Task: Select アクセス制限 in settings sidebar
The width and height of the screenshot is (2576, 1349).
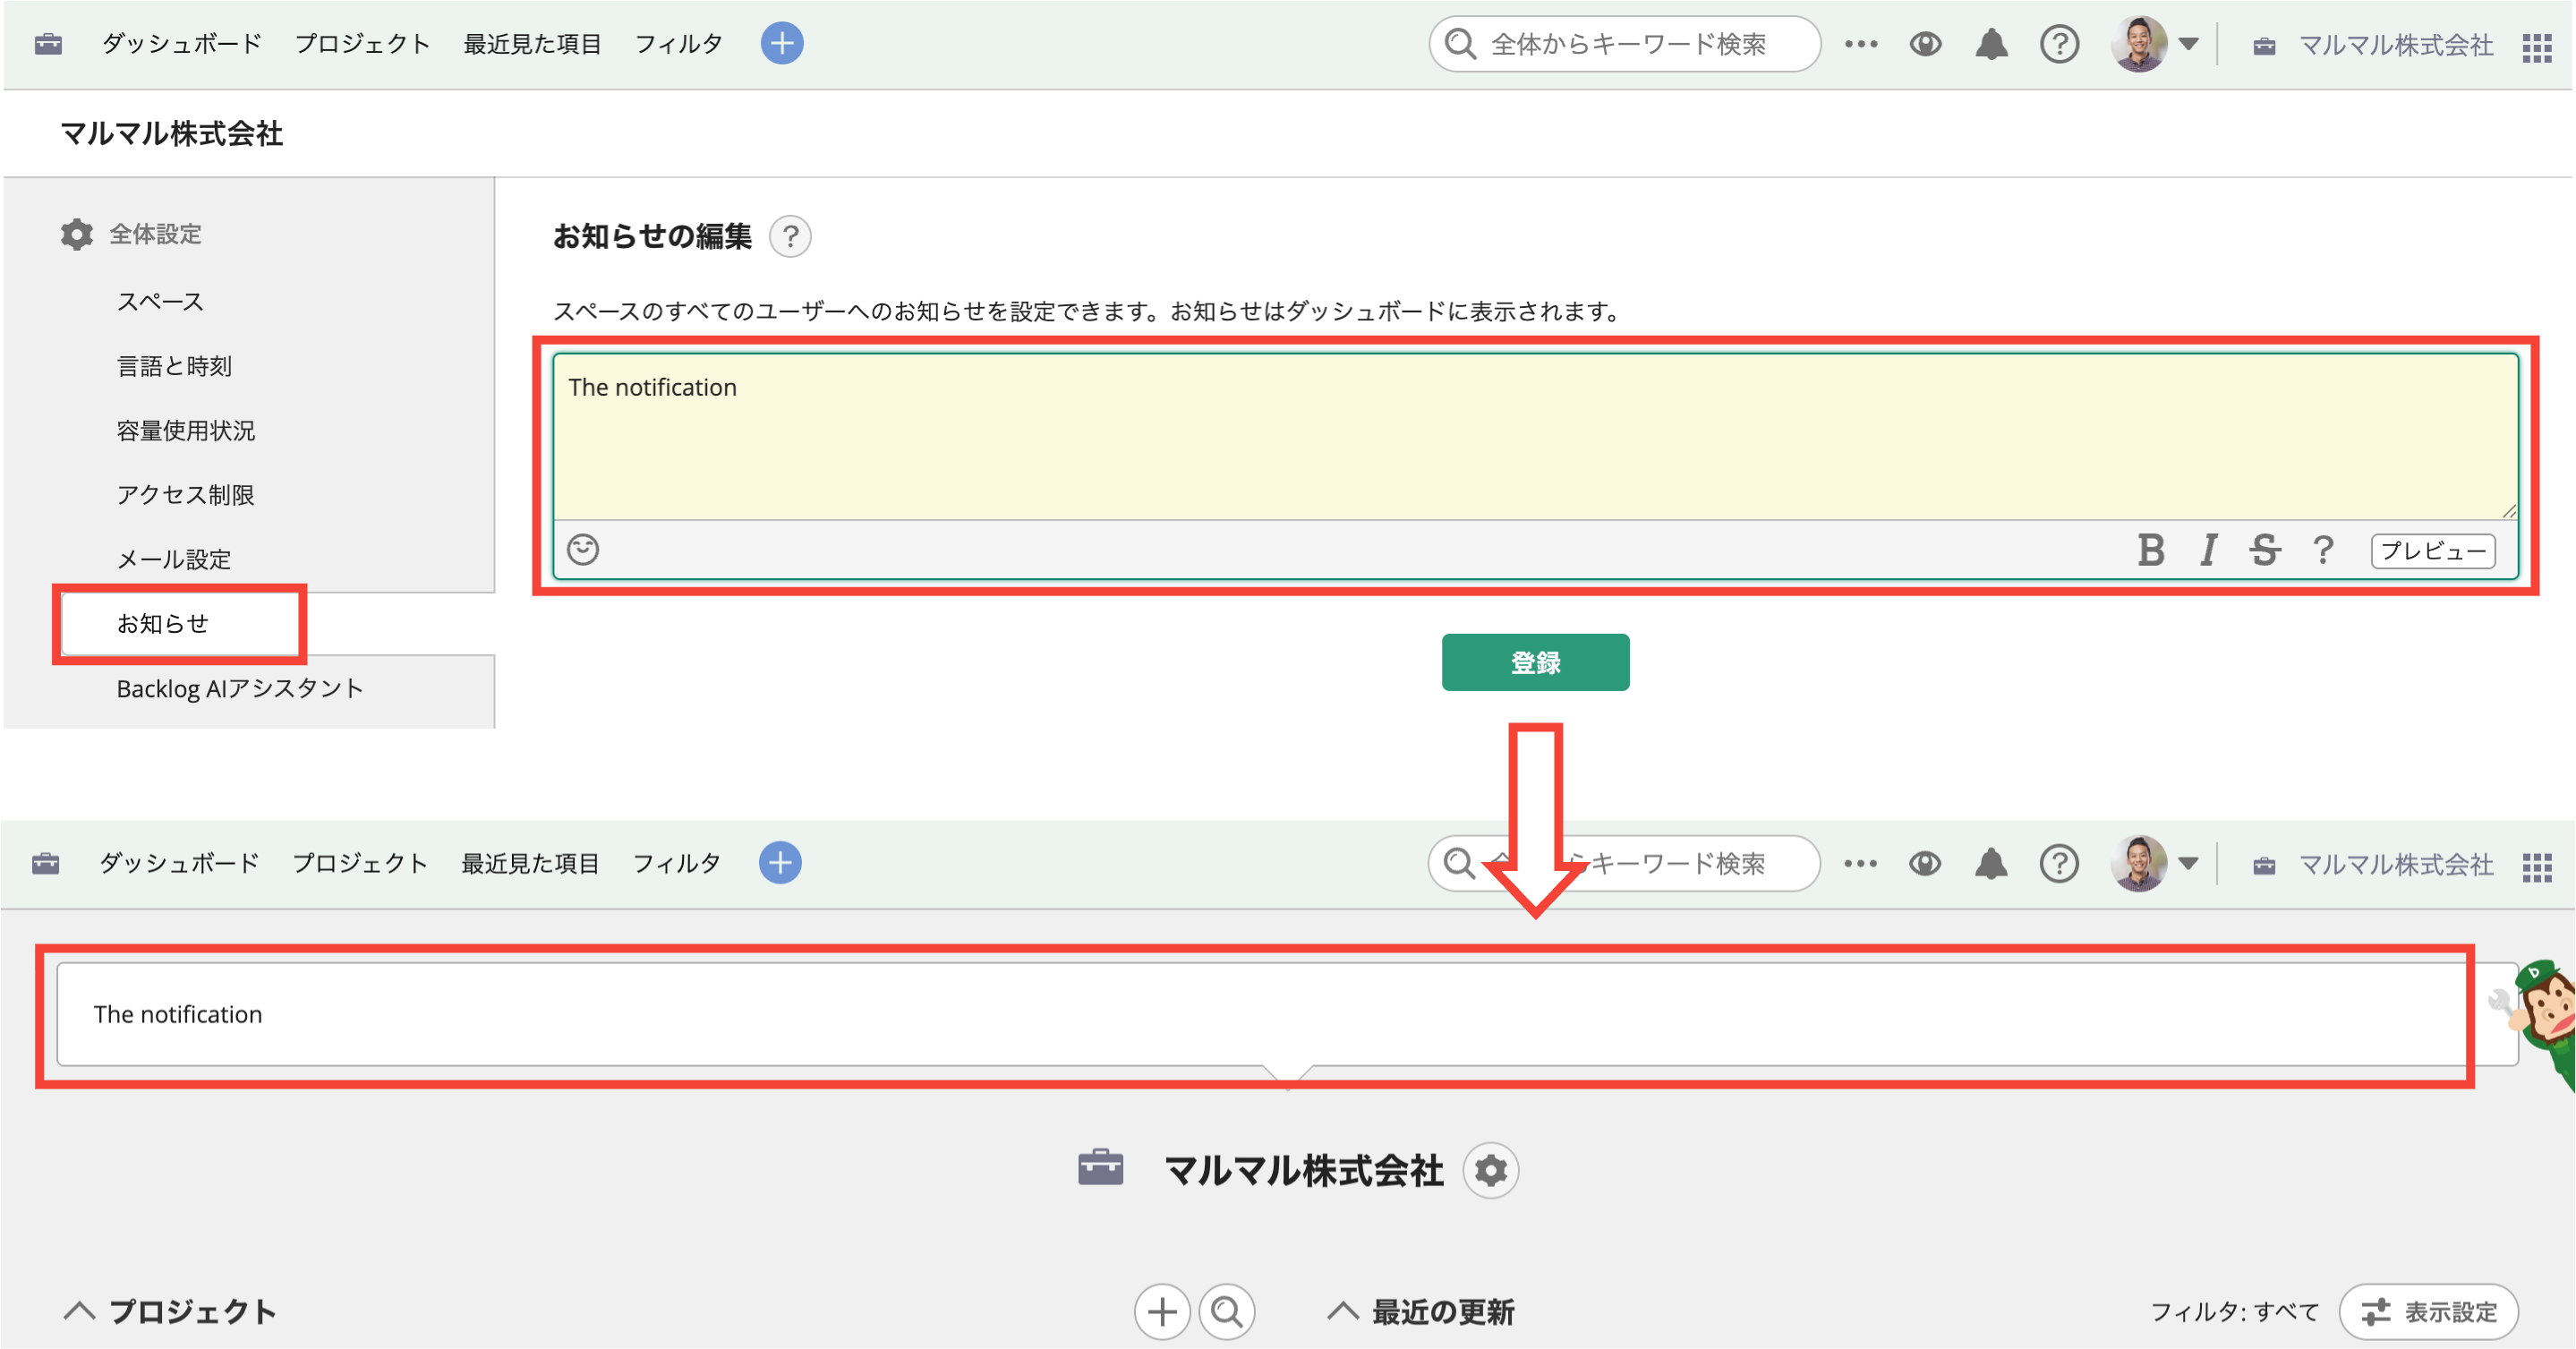Action: (x=185, y=494)
